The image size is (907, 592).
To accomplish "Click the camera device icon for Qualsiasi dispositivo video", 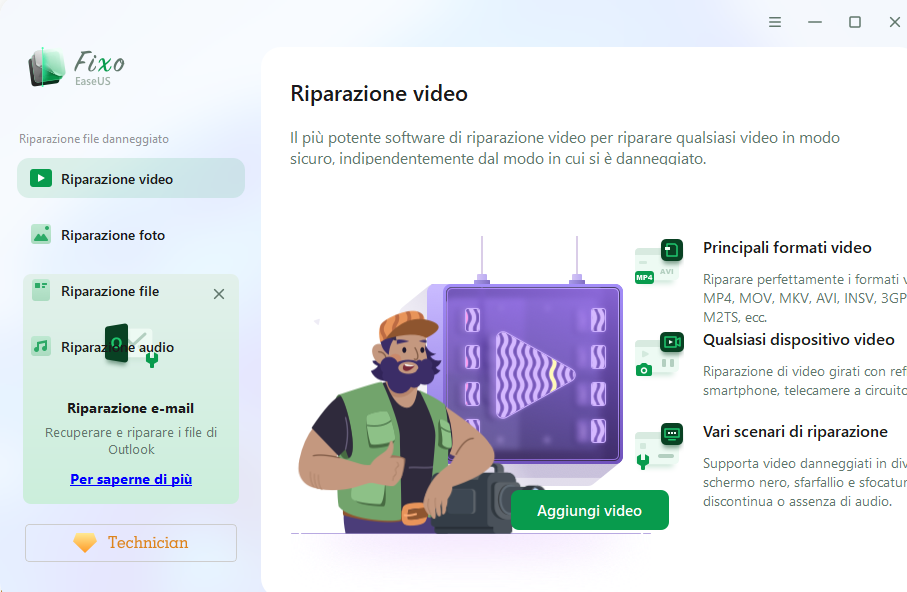I will [x=659, y=354].
